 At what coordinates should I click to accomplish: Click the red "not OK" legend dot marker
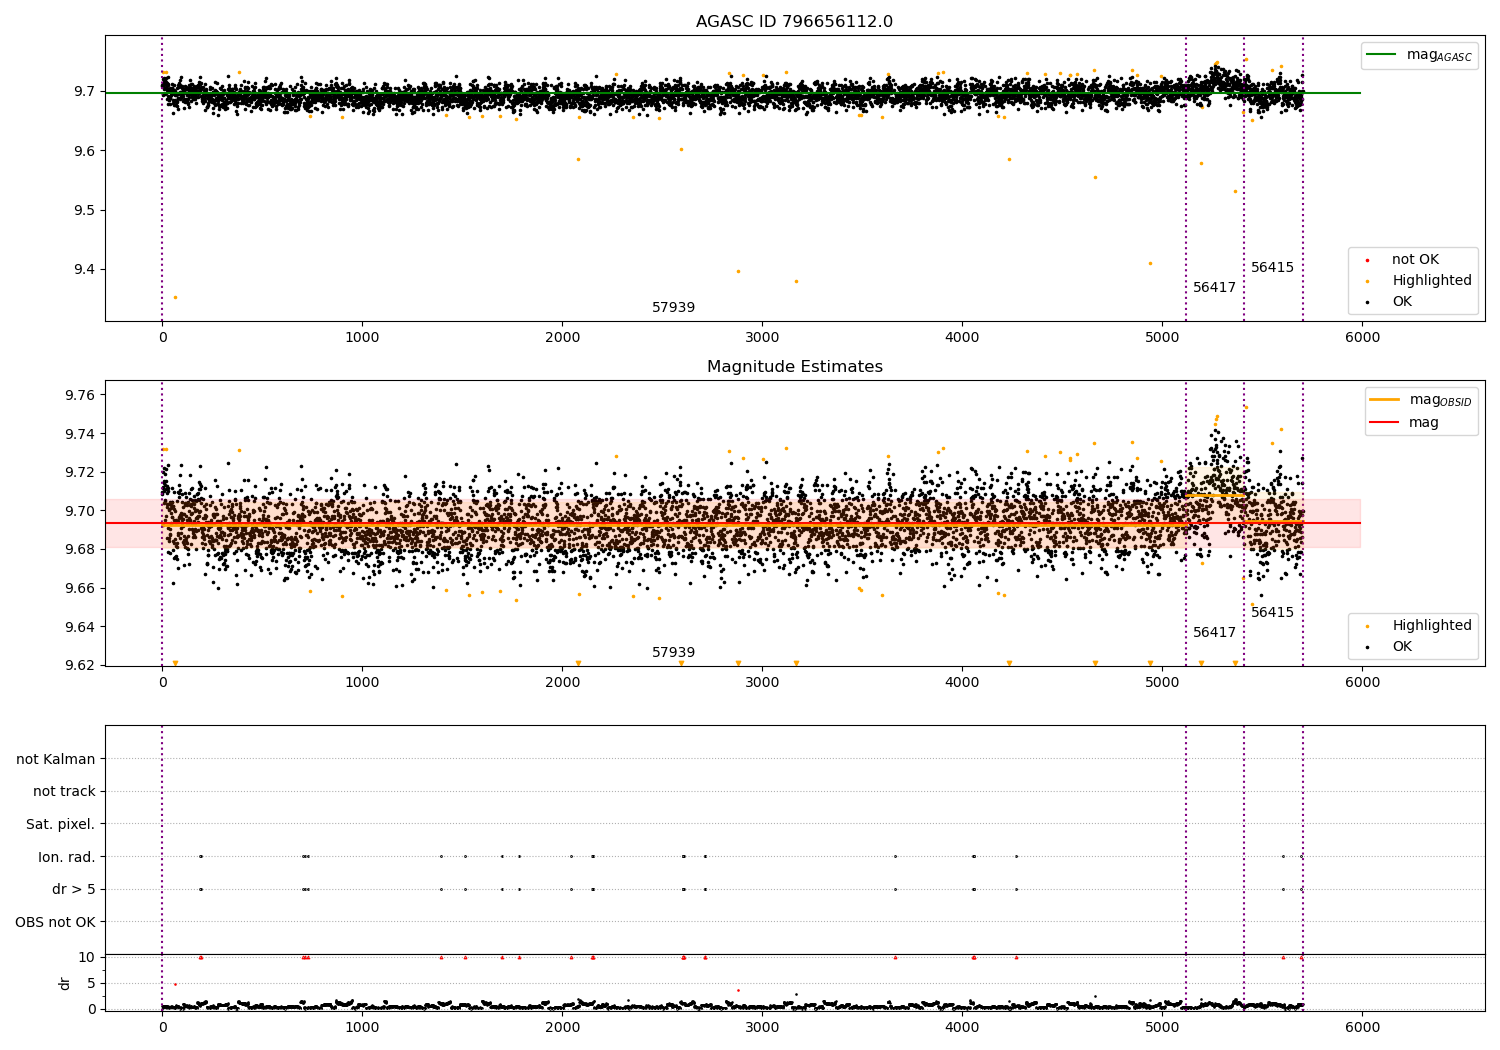(x=1367, y=261)
